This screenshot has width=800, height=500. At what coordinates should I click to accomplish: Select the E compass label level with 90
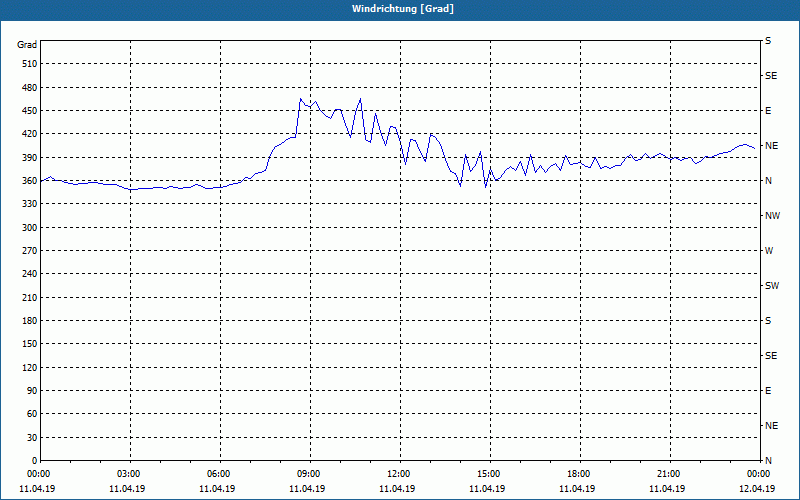(768, 391)
